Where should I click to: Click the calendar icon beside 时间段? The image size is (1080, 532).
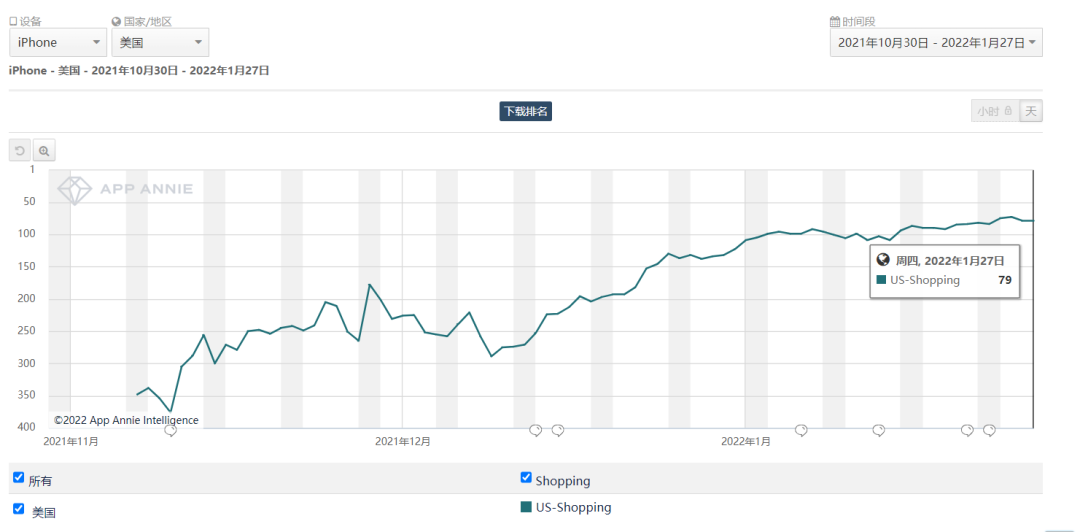pos(835,21)
